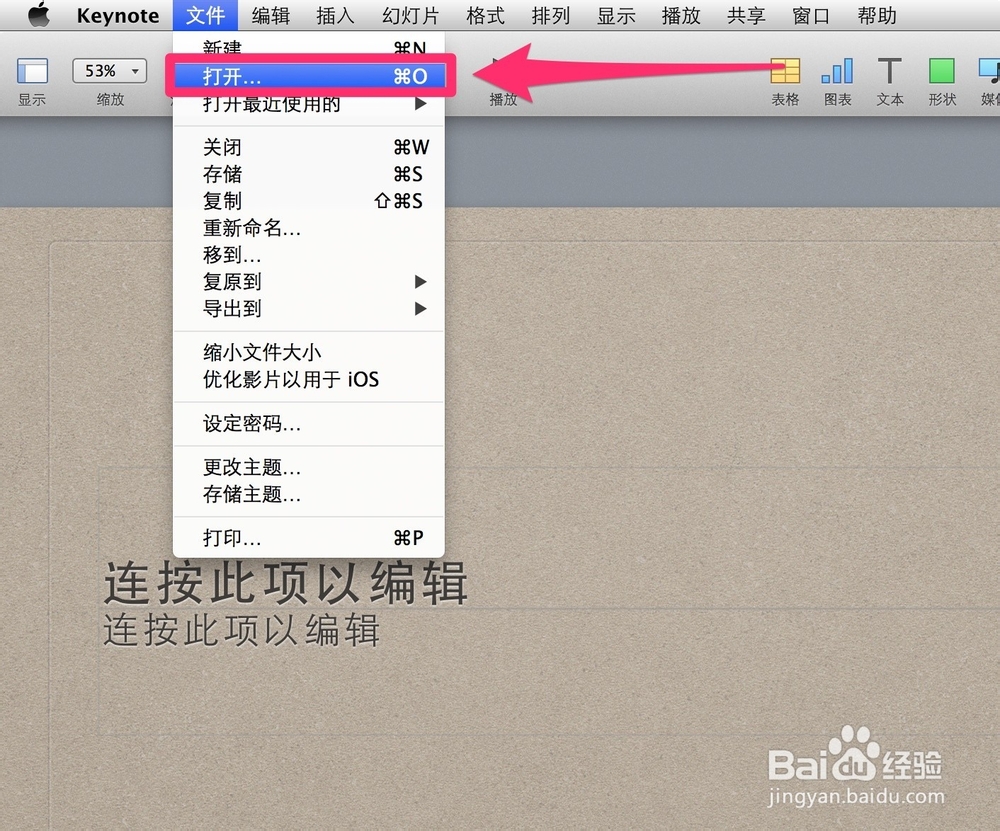Click the Keynote application menu
1000x831 pixels.
[x=118, y=15]
